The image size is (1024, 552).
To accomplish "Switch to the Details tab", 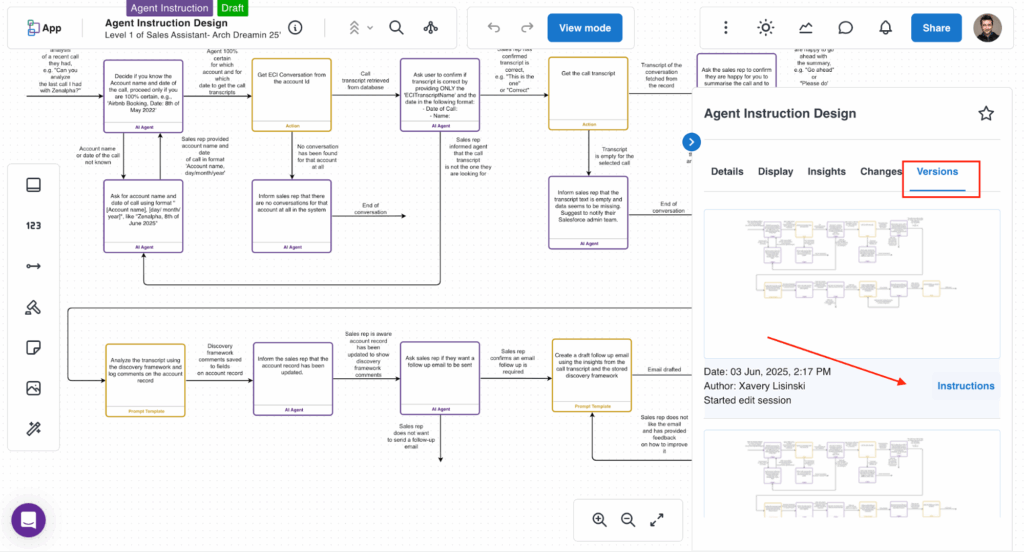I will (x=727, y=172).
